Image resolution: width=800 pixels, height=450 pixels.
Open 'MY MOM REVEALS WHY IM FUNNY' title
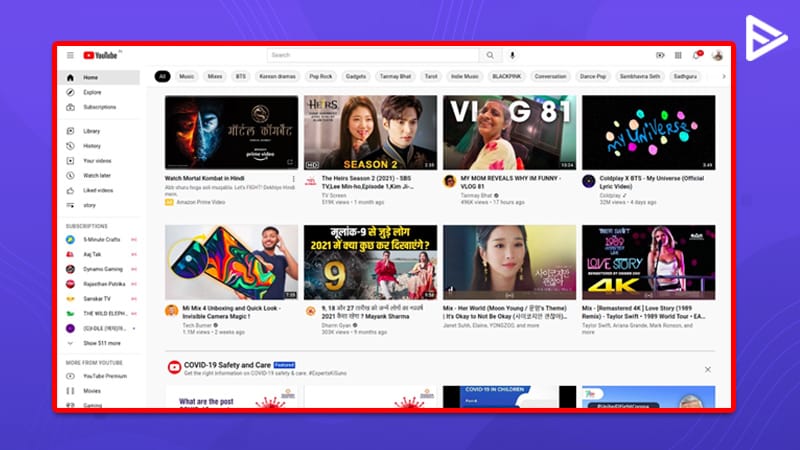point(510,182)
